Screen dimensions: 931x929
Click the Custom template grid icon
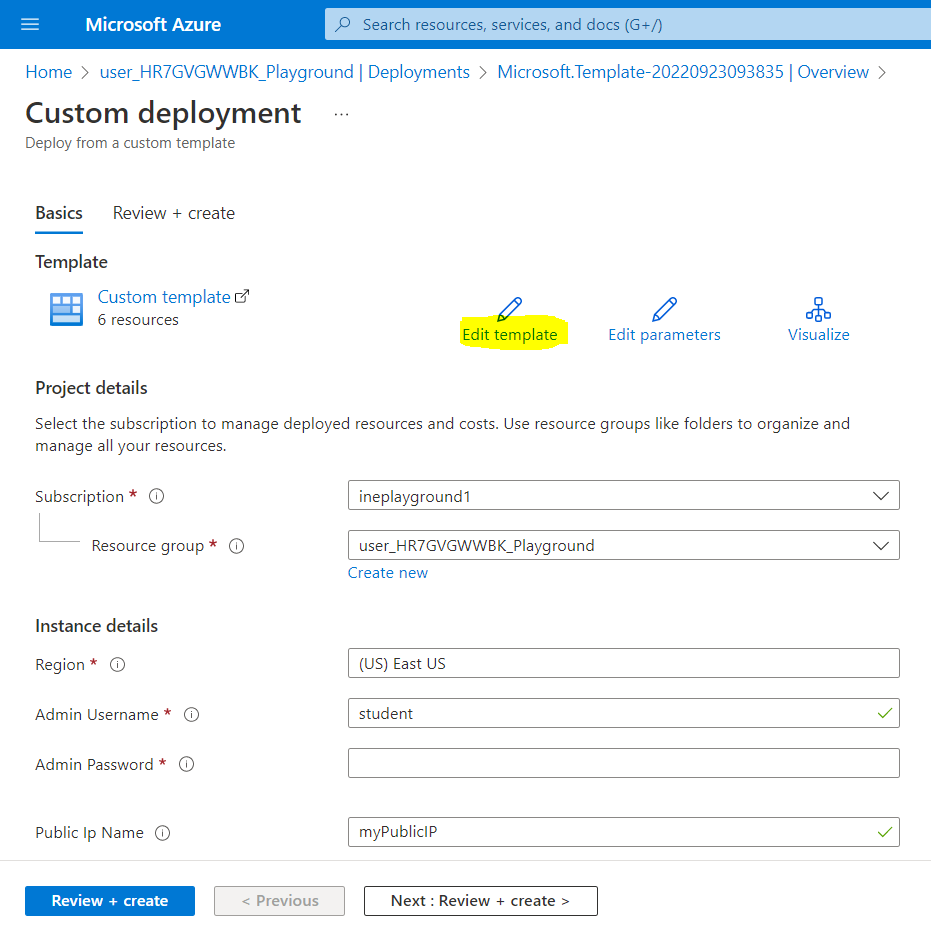(x=67, y=309)
